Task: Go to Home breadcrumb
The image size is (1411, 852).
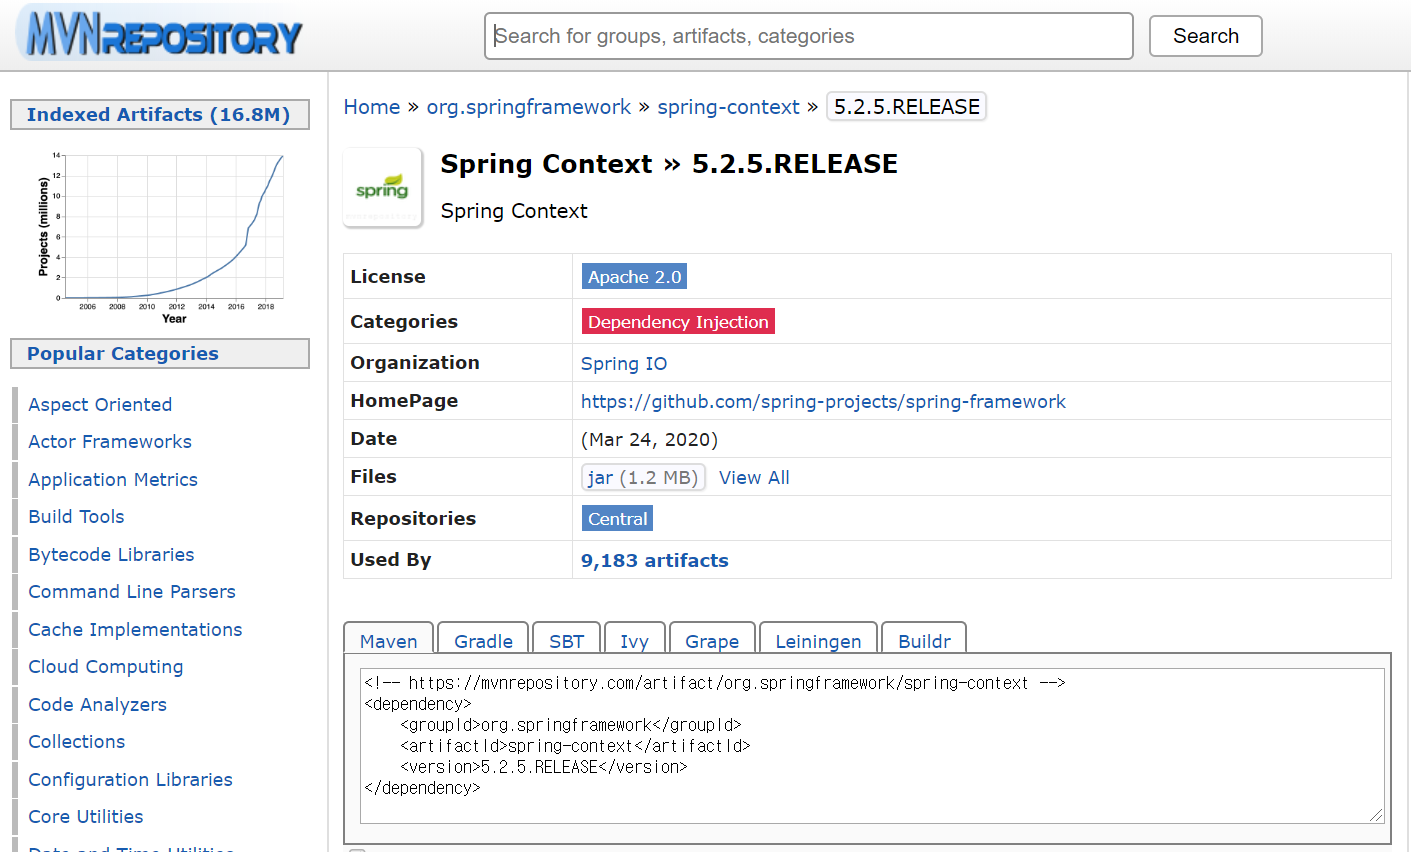Action: 372,107
